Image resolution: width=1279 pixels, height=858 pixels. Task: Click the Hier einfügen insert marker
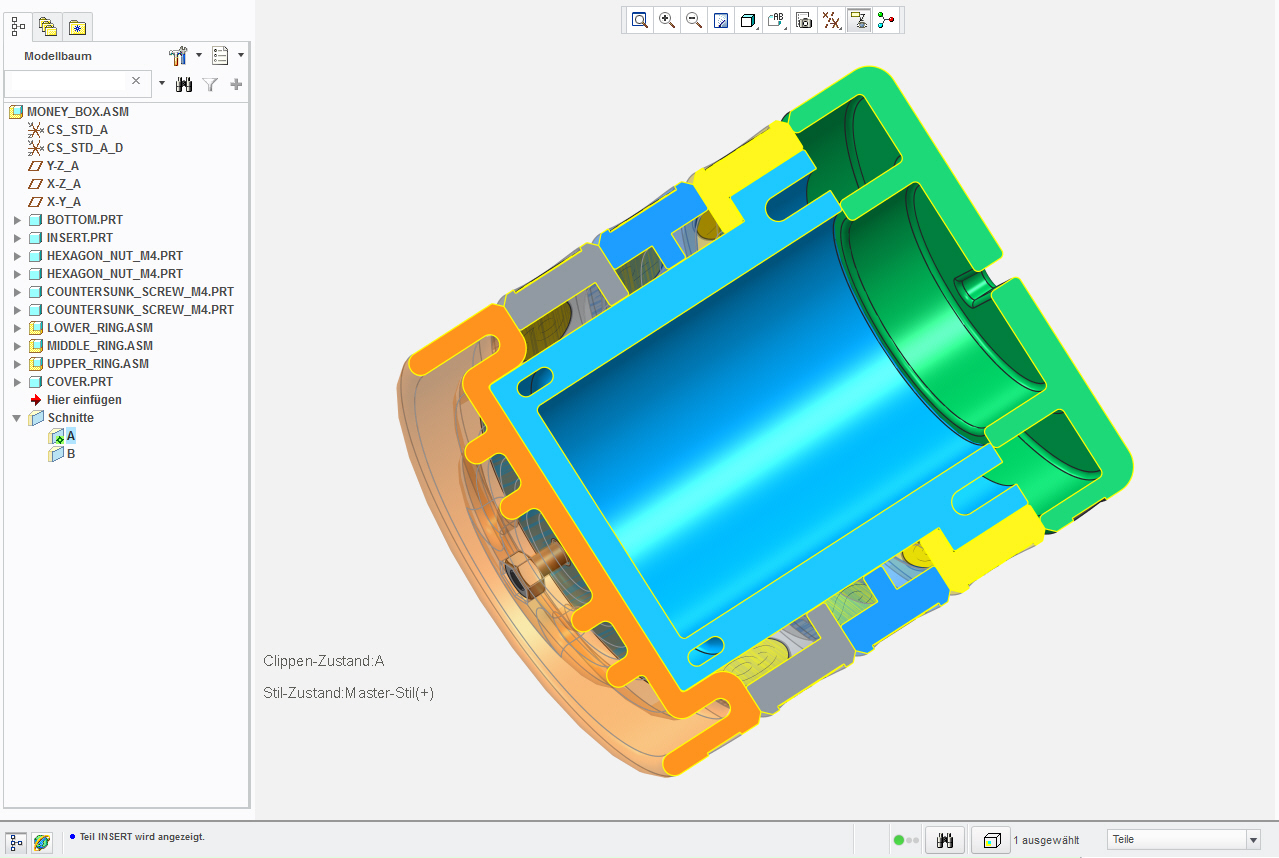pos(84,400)
